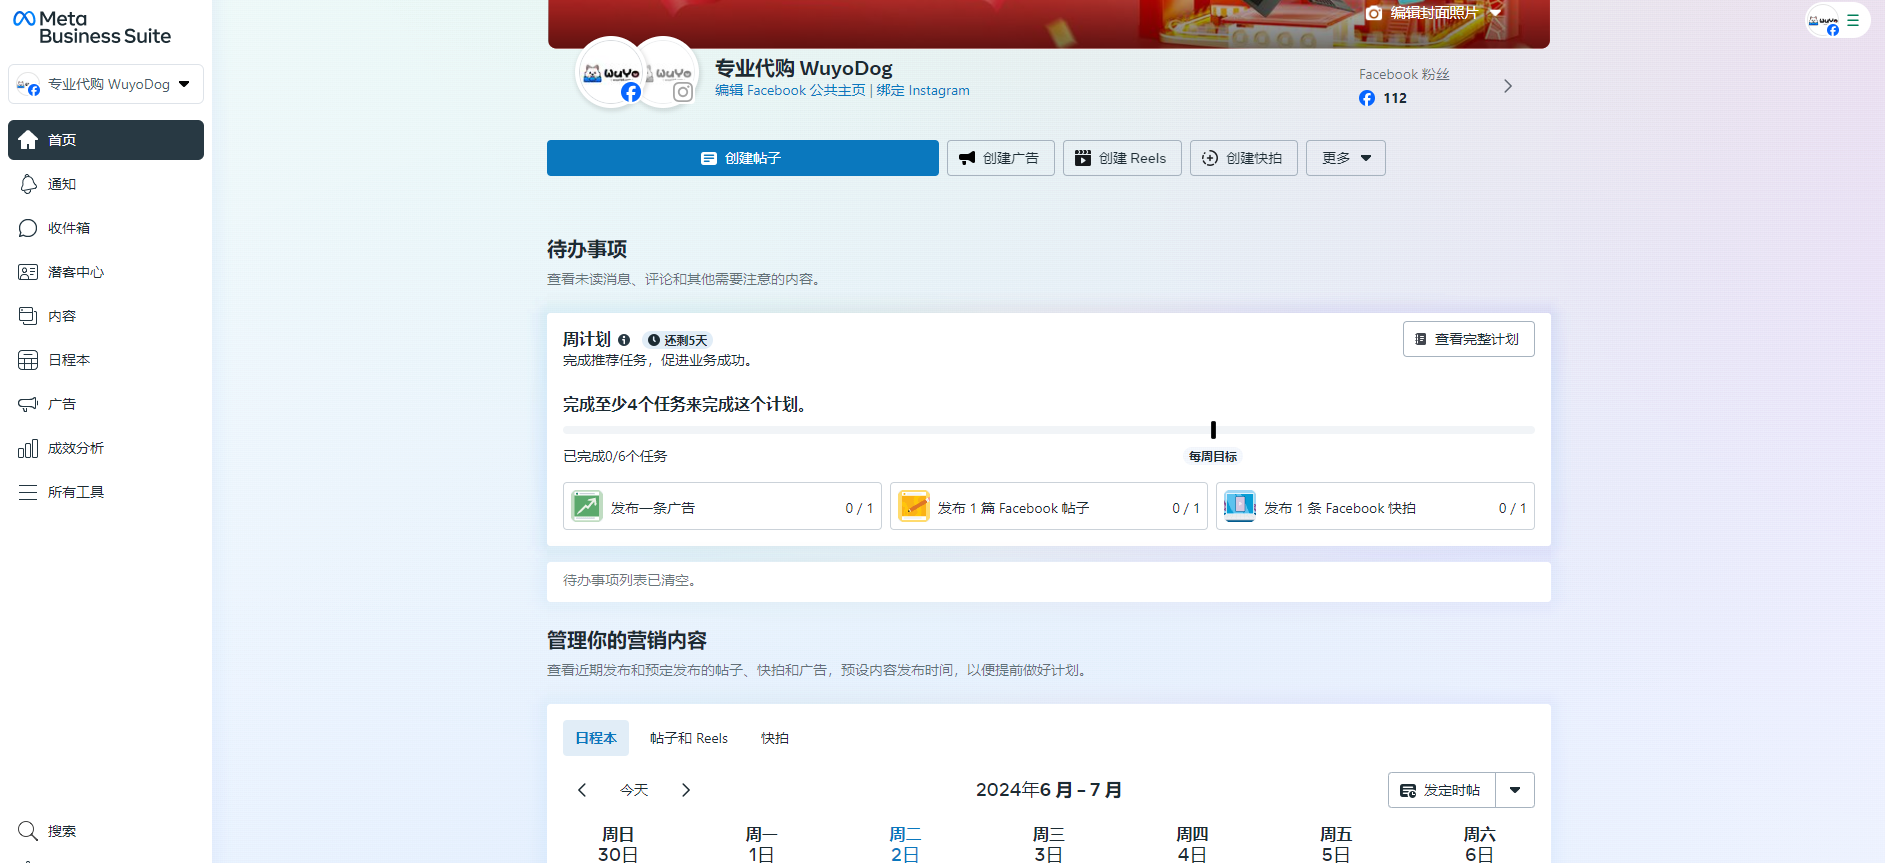The image size is (1885, 863).
Task: Select the 周二 2日 calendar column header
Action: click(905, 844)
